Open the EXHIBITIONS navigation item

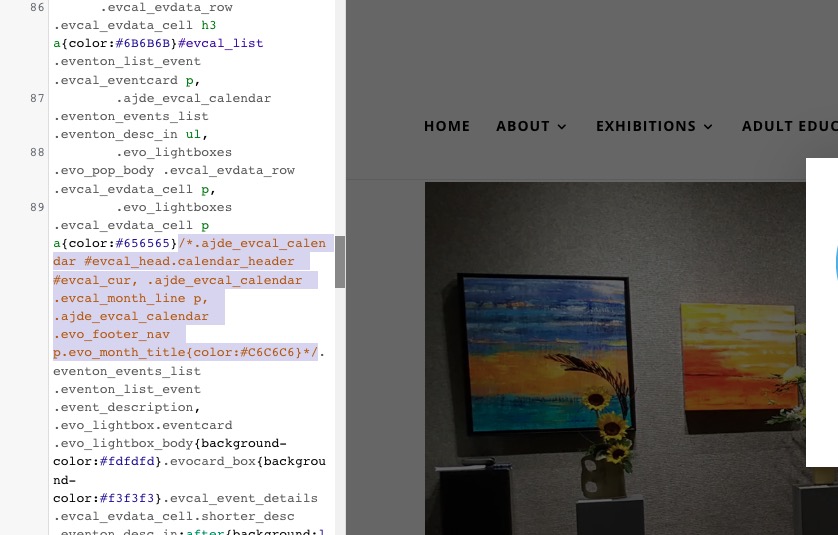(645, 126)
